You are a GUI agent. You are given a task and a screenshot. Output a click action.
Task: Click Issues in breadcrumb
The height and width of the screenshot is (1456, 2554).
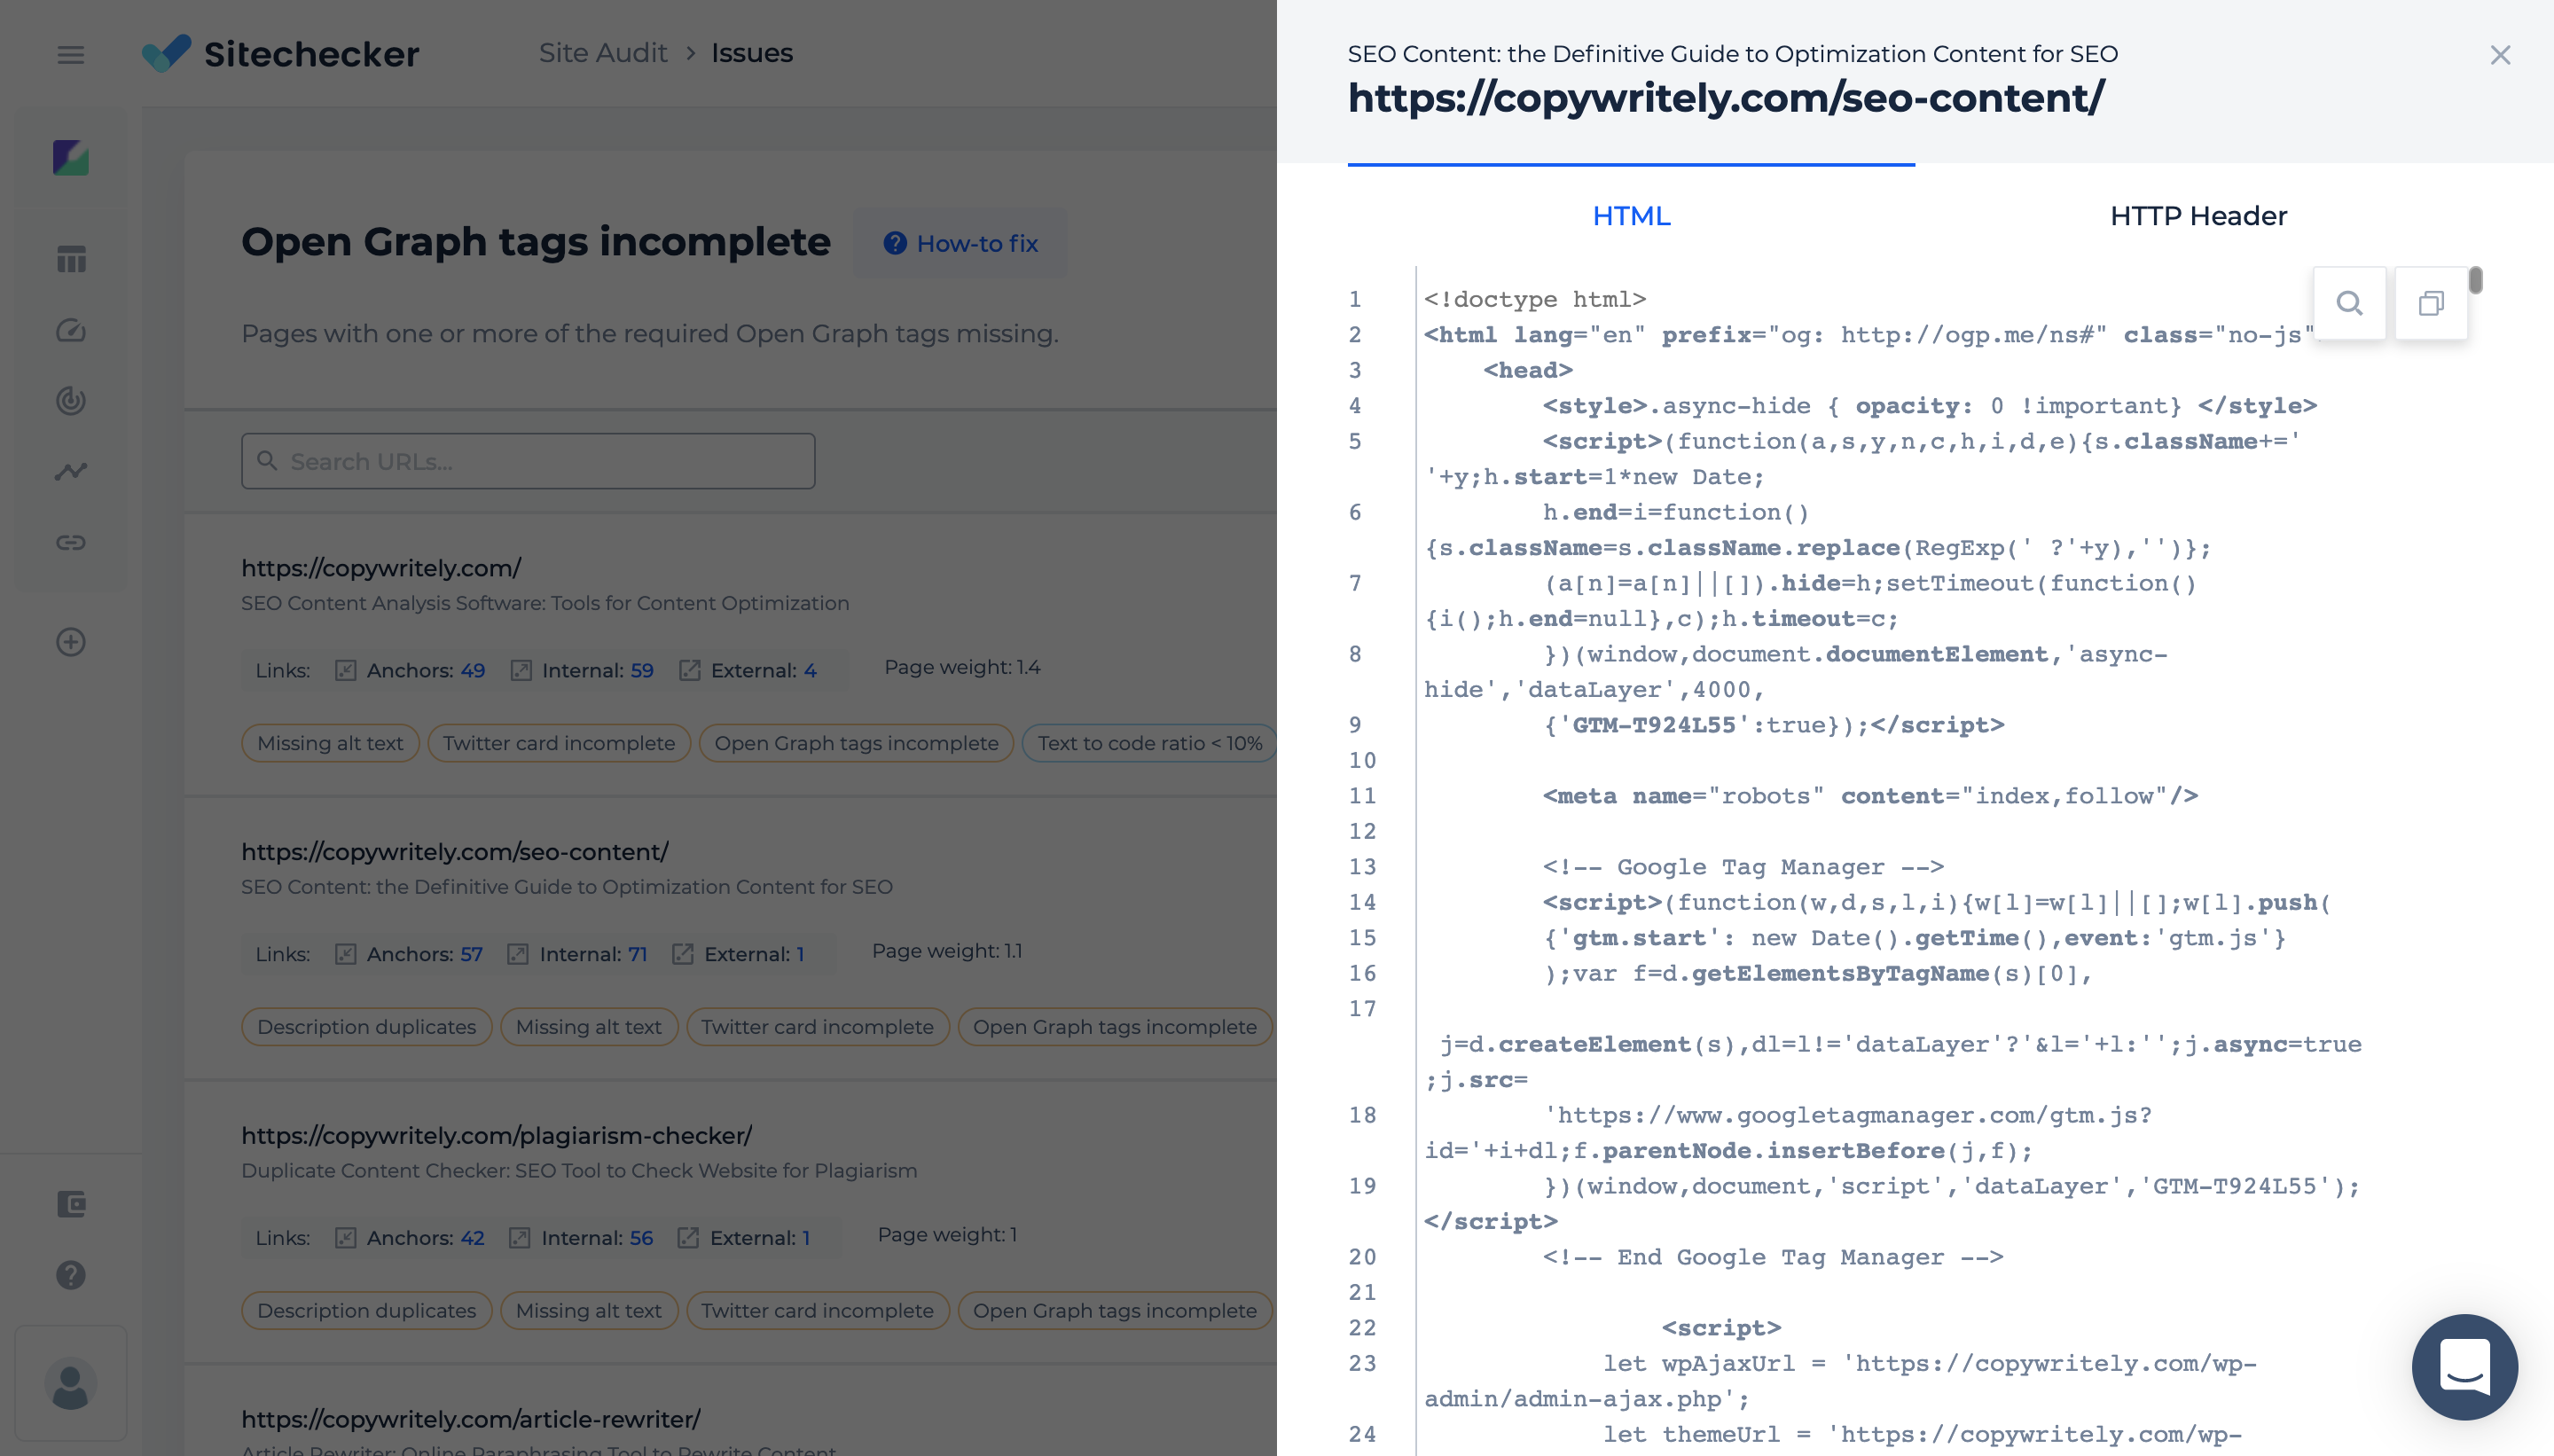(x=752, y=53)
